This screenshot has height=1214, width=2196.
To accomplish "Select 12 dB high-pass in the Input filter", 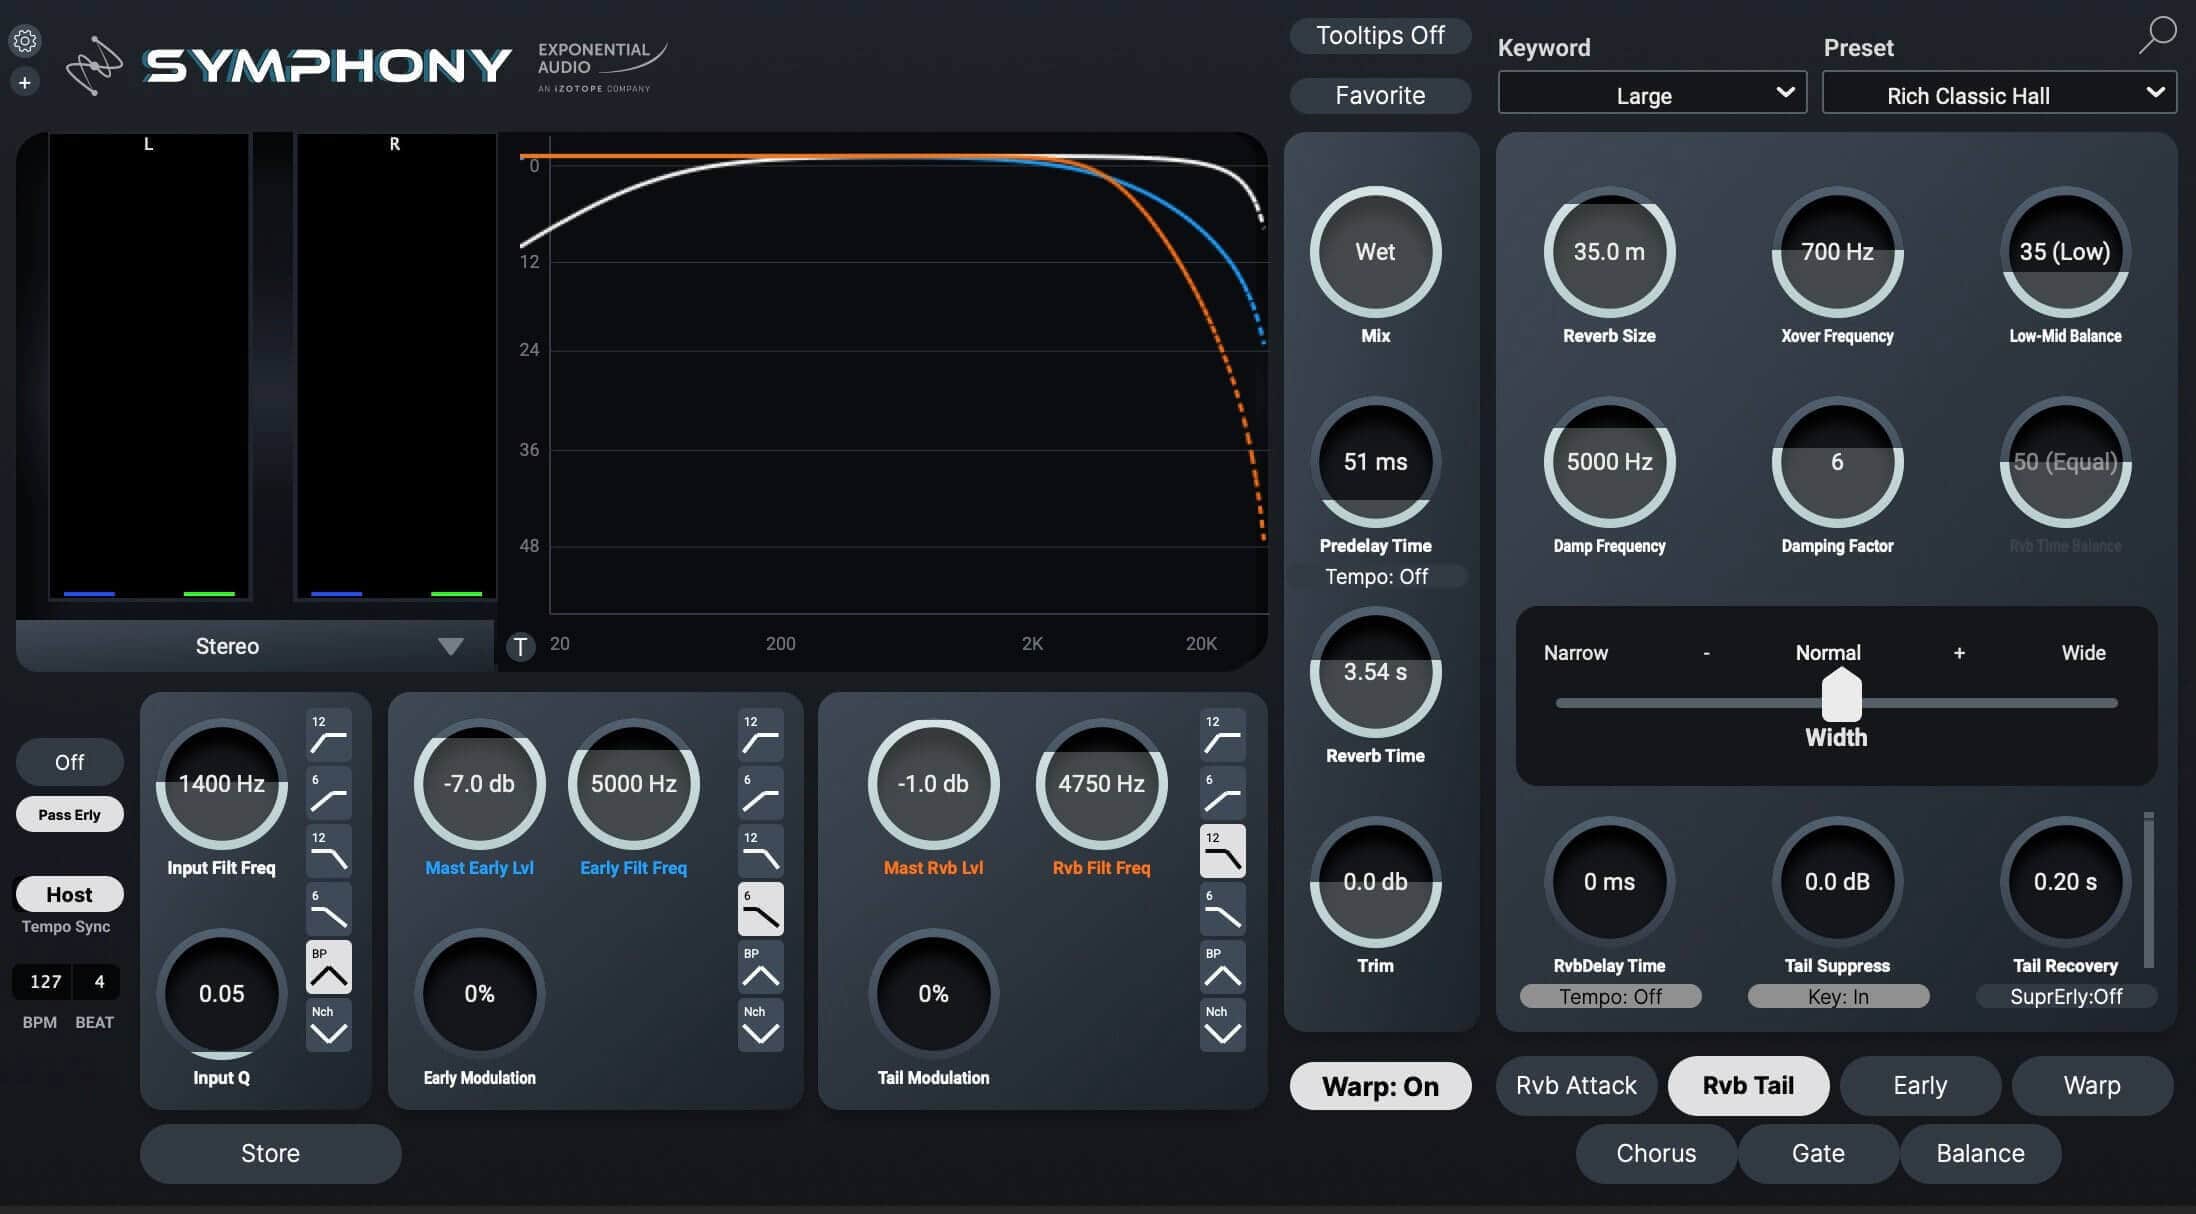I will tap(328, 735).
